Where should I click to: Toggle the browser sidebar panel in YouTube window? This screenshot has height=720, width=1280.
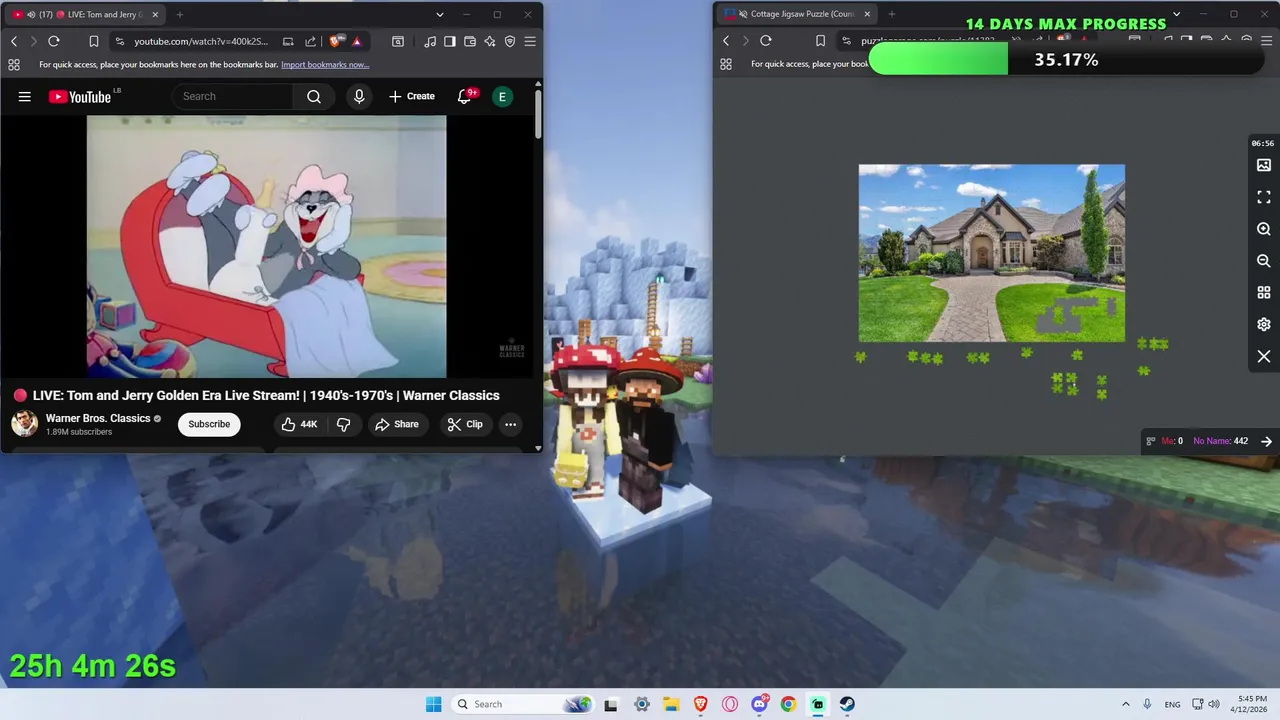tap(450, 41)
